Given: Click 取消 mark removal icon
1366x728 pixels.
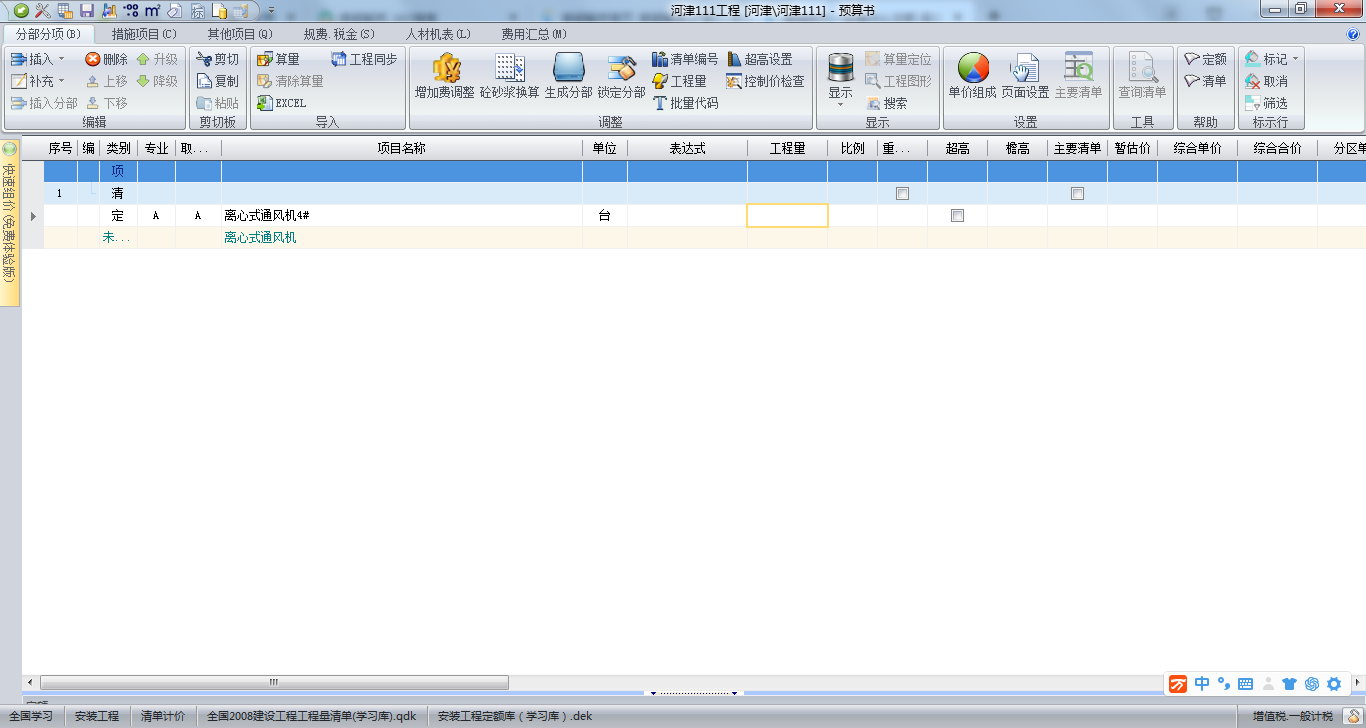Looking at the screenshot, I should [1266, 81].
